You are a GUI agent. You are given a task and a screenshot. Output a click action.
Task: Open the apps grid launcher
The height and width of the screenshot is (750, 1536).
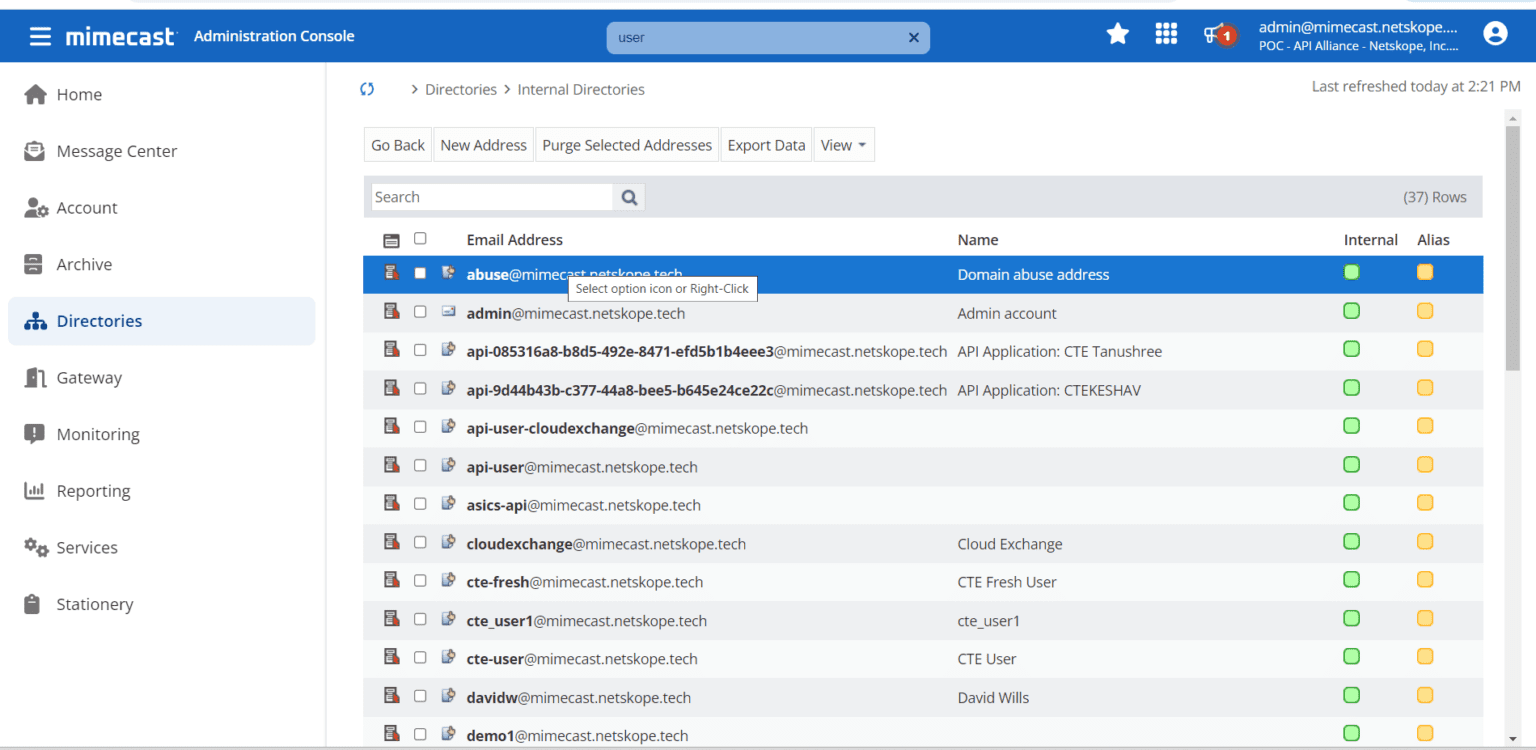(x=1166, y=33)
